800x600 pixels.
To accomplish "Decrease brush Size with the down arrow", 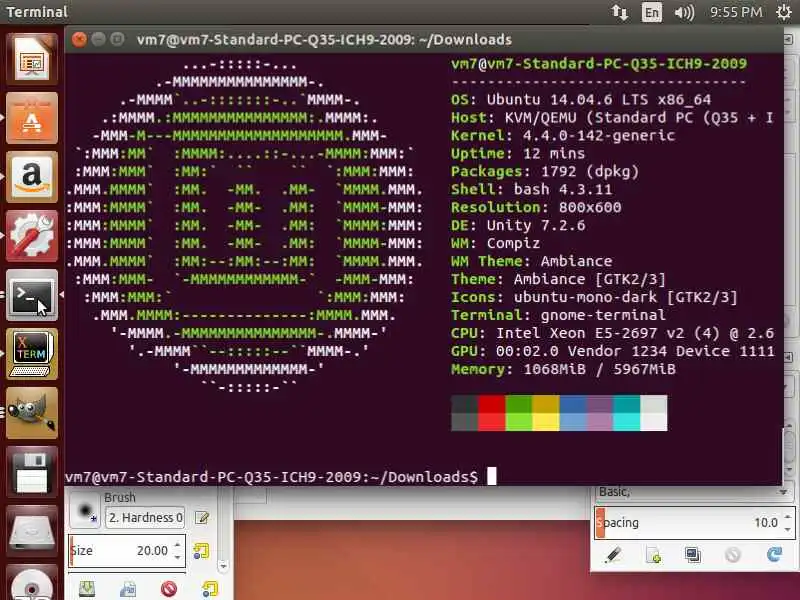I will (178, 557).
